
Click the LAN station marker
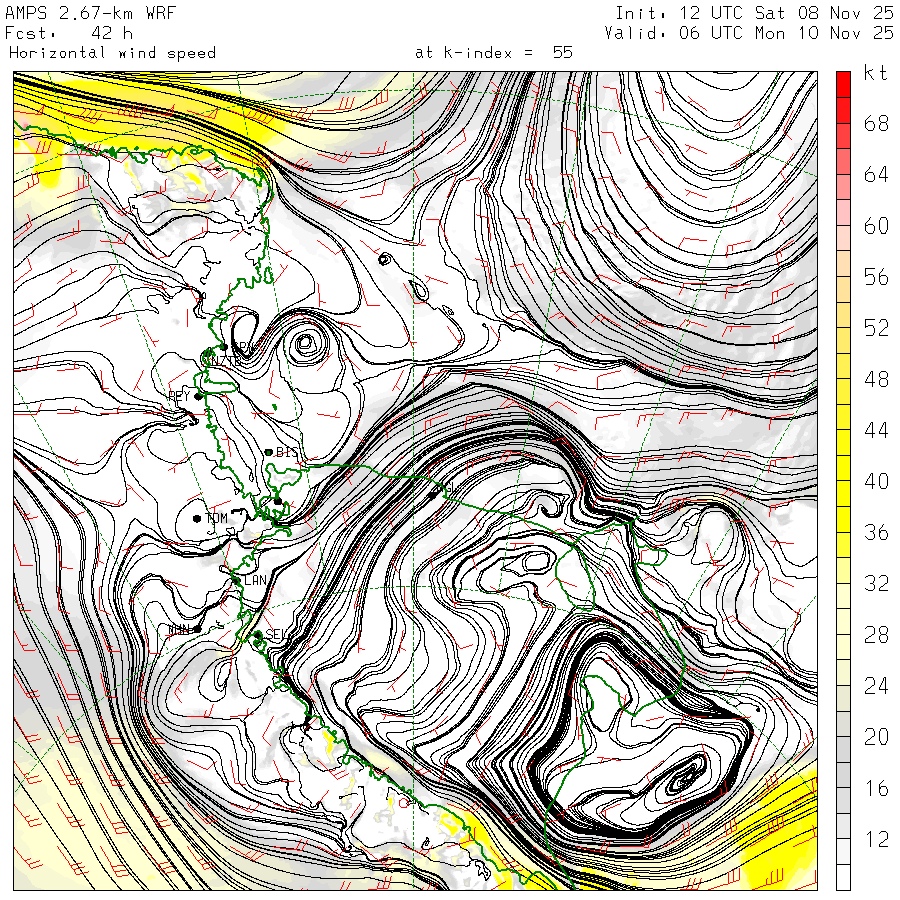pyautogui.click(x=236, y=580)
